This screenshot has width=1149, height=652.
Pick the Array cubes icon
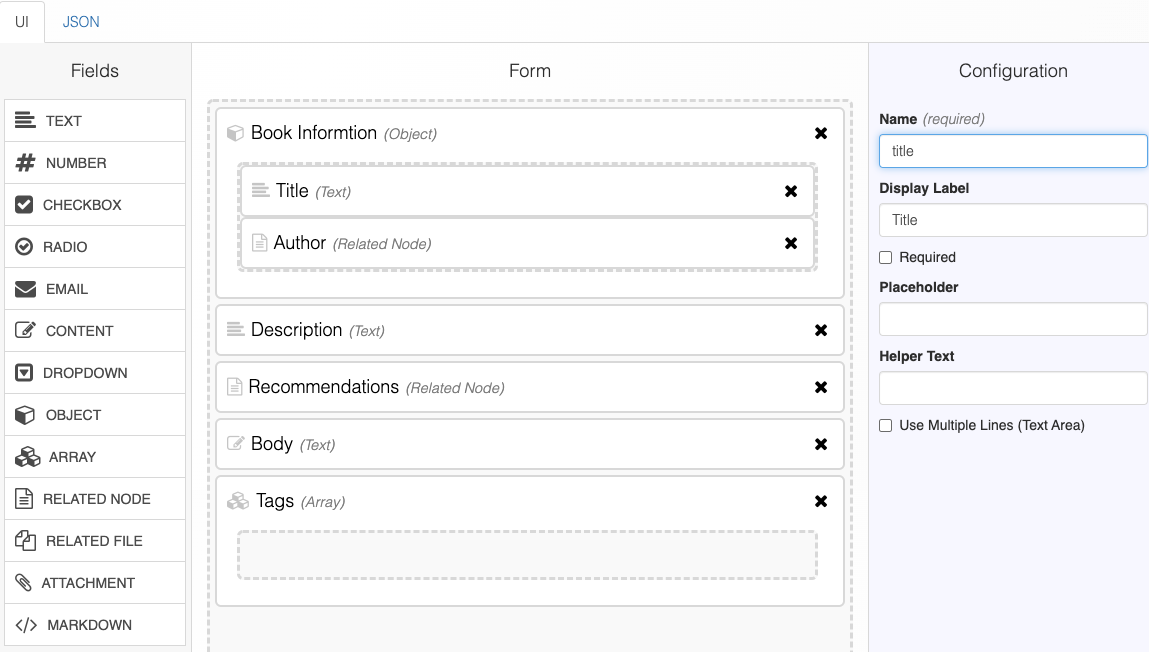click(27, 457)
